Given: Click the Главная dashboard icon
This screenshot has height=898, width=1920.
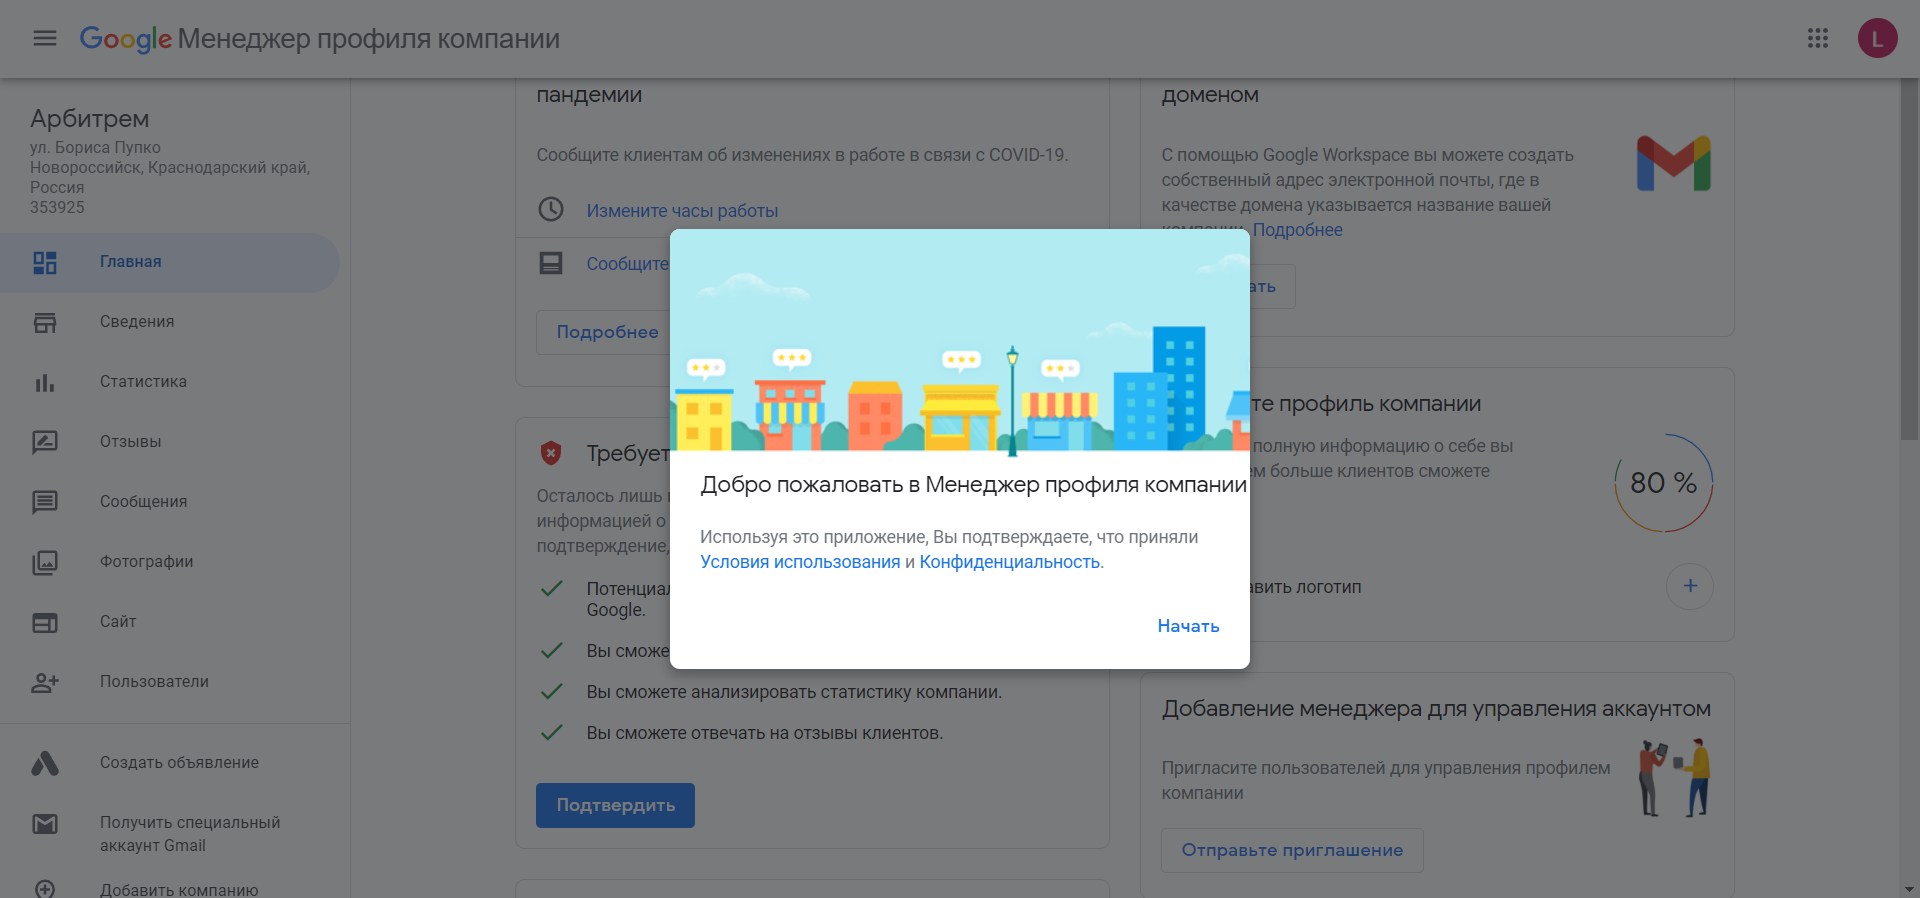Looking at the screenshot, I should coord(45,262).
